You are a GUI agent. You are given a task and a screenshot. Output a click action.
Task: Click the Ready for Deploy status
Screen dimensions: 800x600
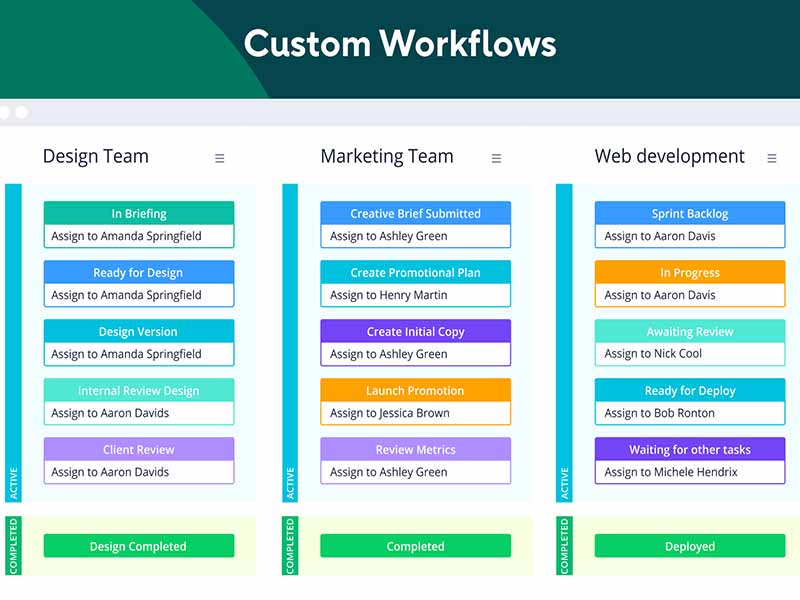pos(690,390)
